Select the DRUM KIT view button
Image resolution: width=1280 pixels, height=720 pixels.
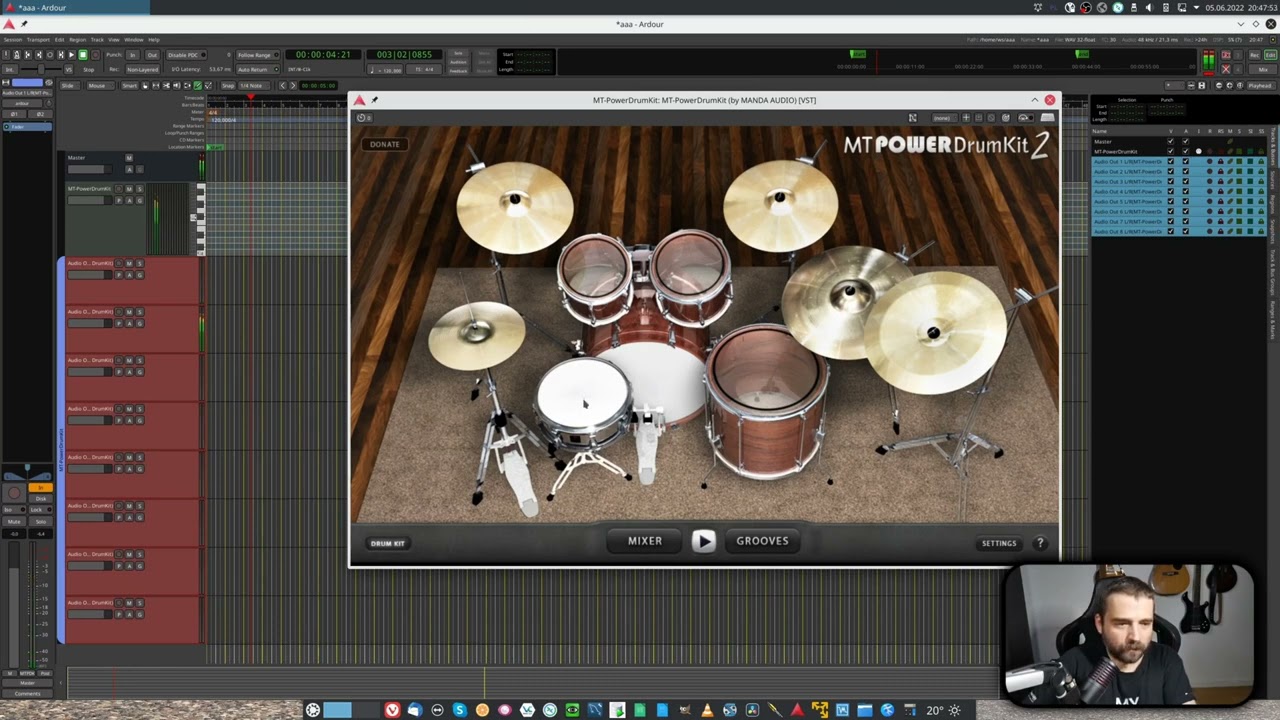click(387, 543)
